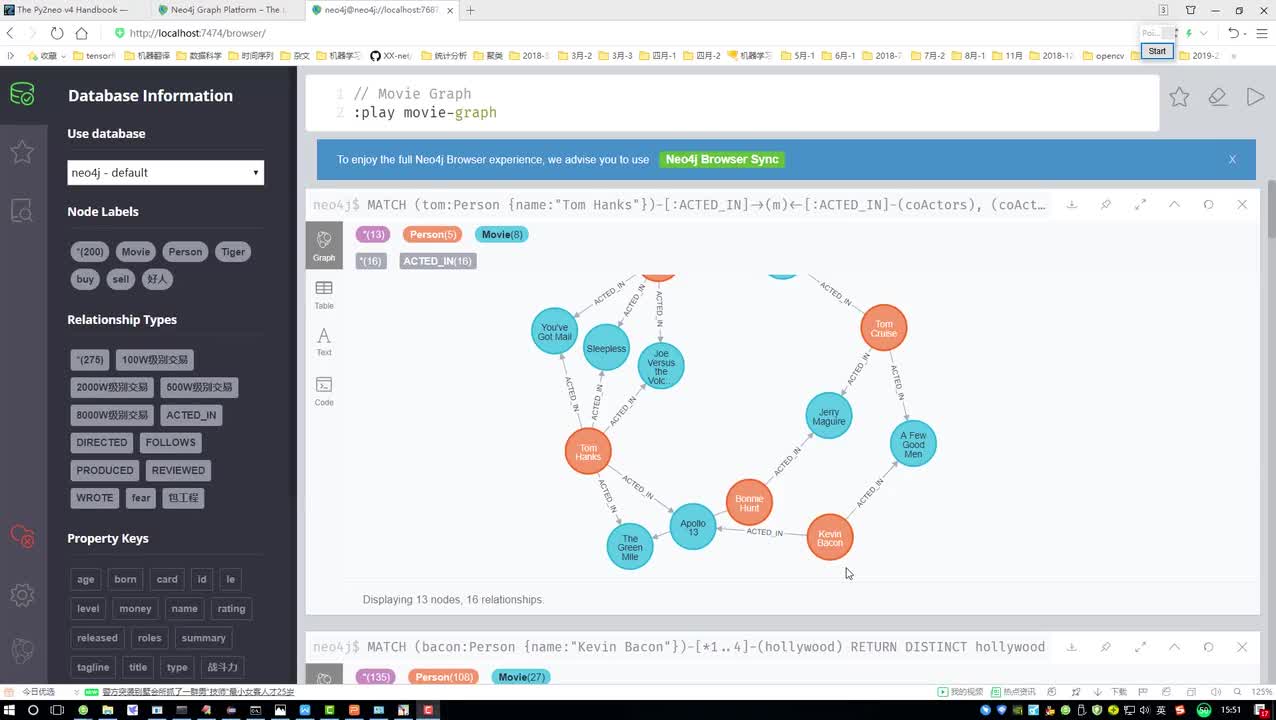This screenshot has width=1276, height=720.
Task: Select the A Few Good Men node
Action: [x=913, y=444]
